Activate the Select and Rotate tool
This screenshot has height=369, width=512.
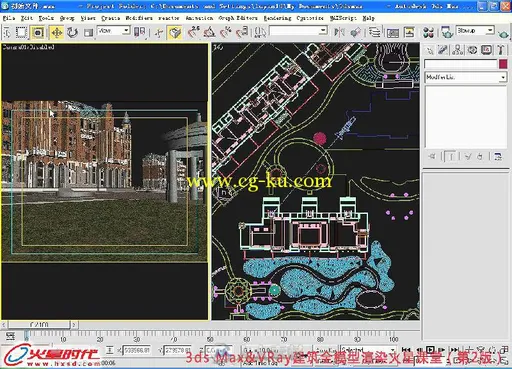tap(72, 32)
